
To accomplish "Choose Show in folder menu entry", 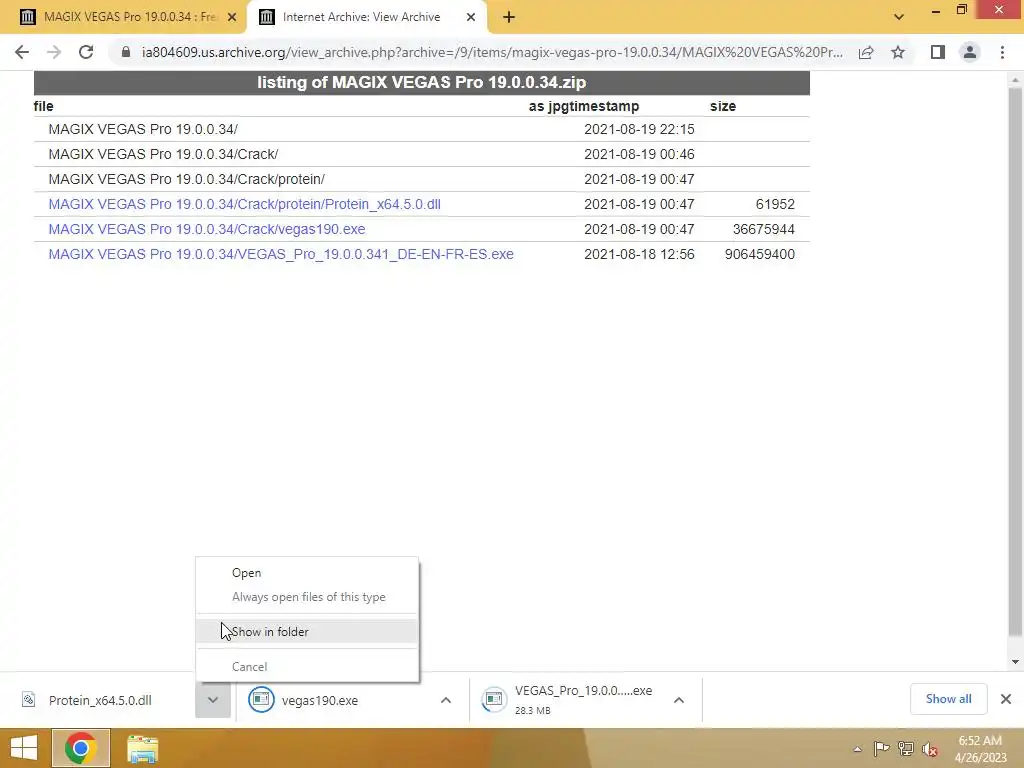I will click(x=307, y=632).
